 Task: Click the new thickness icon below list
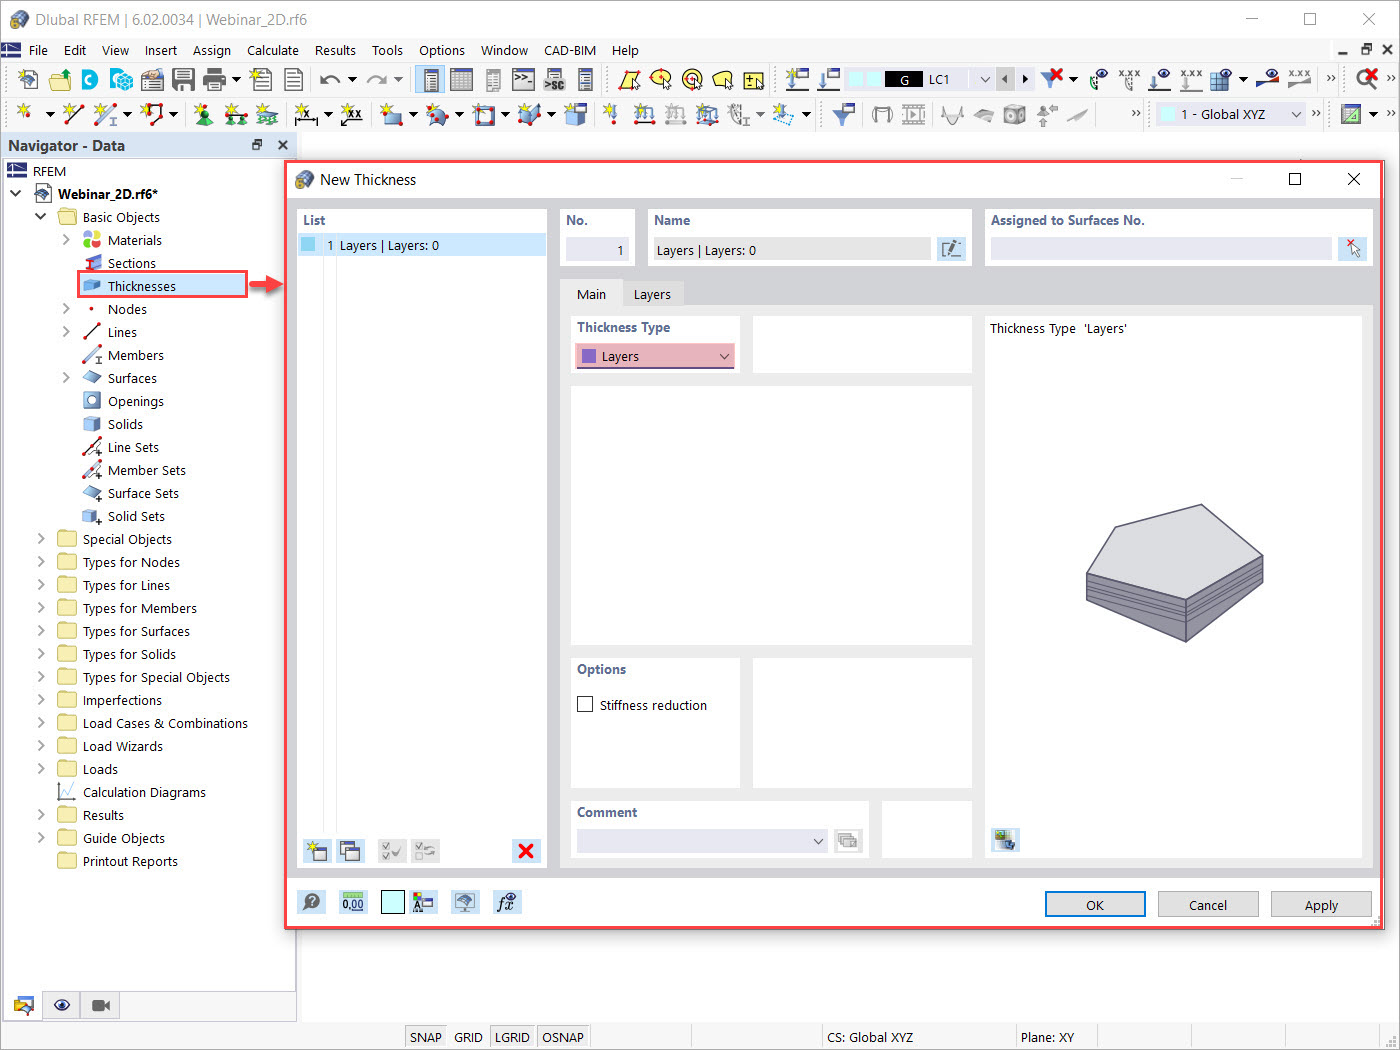coord(317,851)
